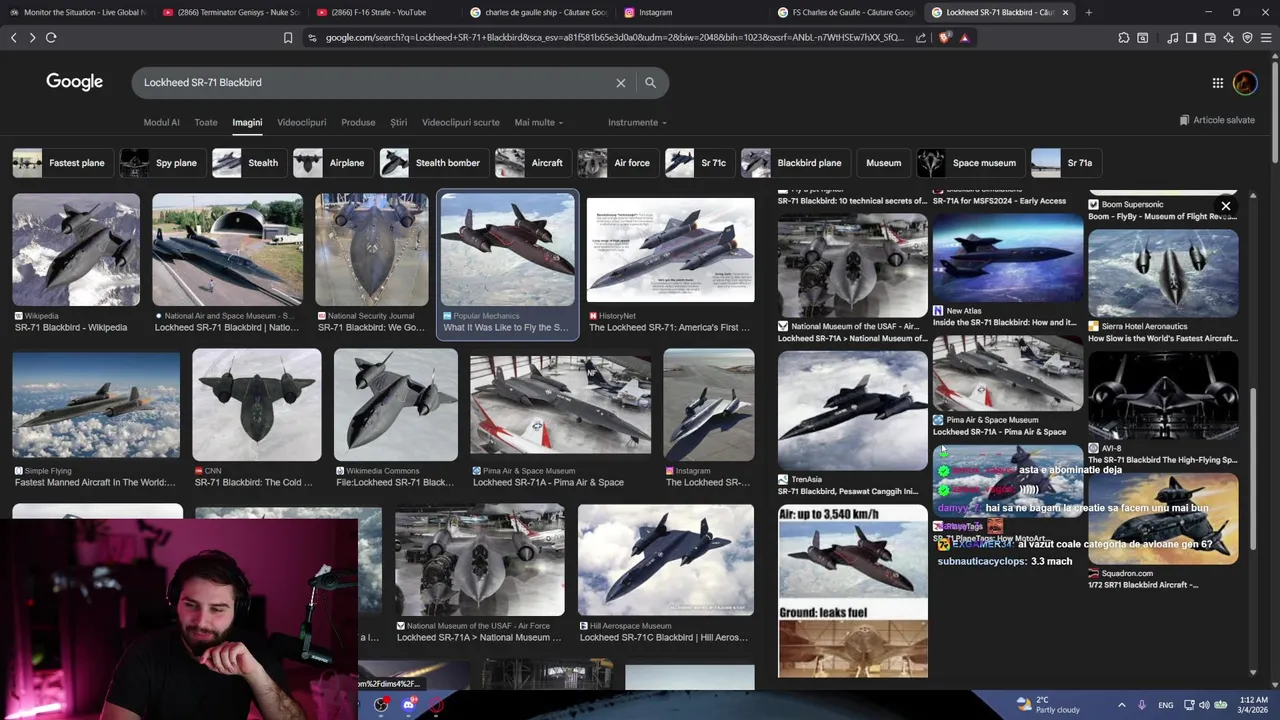Open the Popular Mechanics image result
Image resolution: width=1280 pixels, height=720 pixels.
click(x=508, y=250)
